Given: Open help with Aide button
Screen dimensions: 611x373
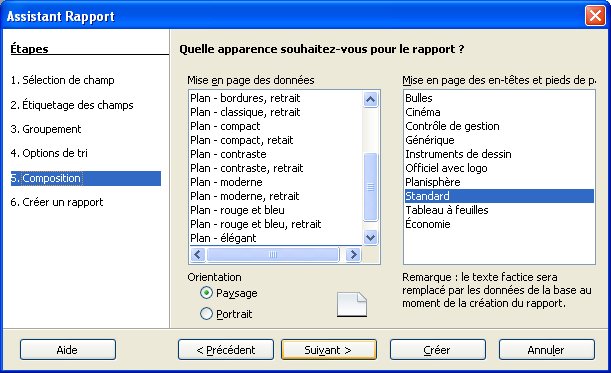Looking at the screenshot, I should point(68,350).
